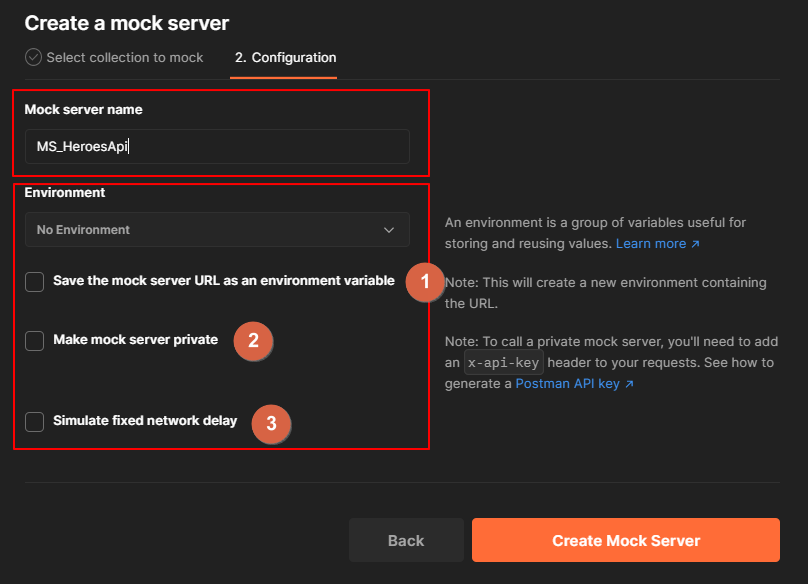The image size is (808, 584).
Task: Go to Select collection to mock step
Action: tap(125, 57)
